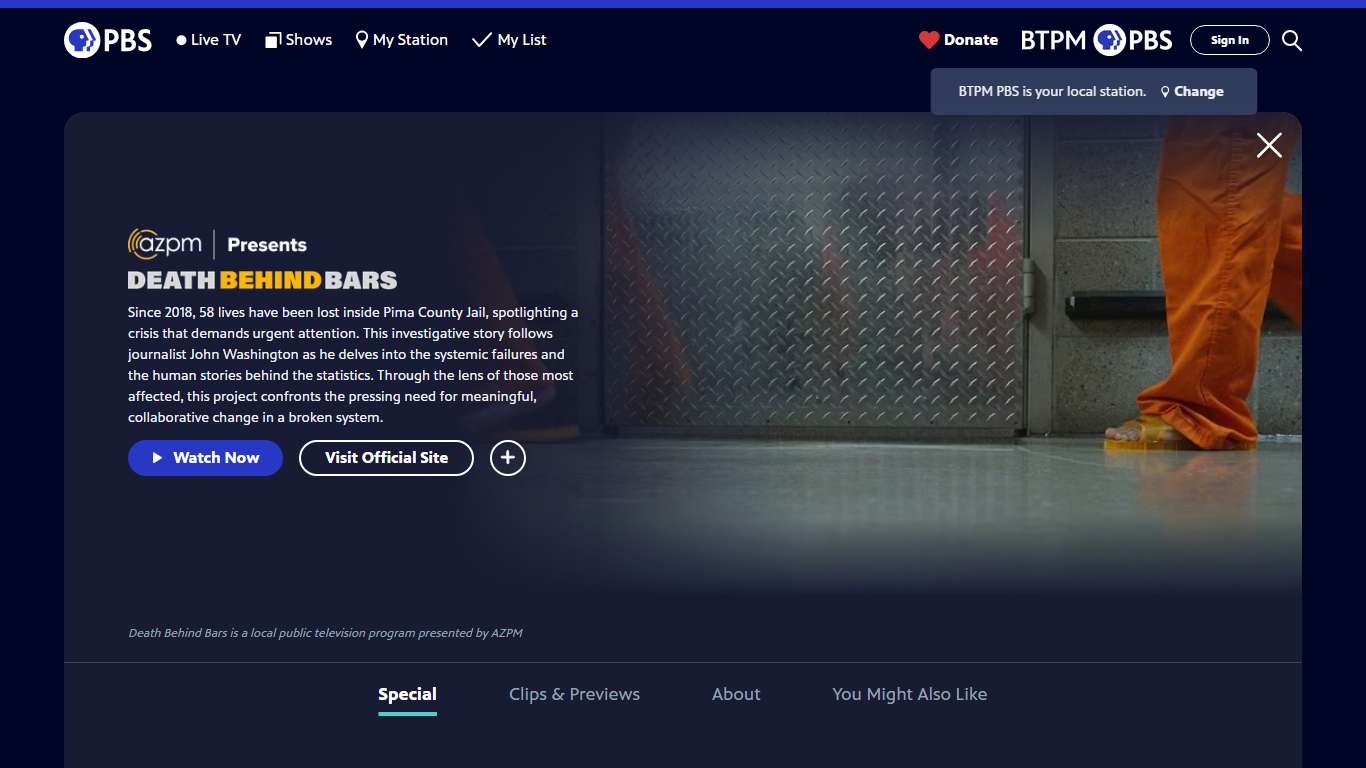Select the You Might Also Like tab
The height and width of the screenshot is (768, 1366).
pyautogui.click(x=910, y=694)
